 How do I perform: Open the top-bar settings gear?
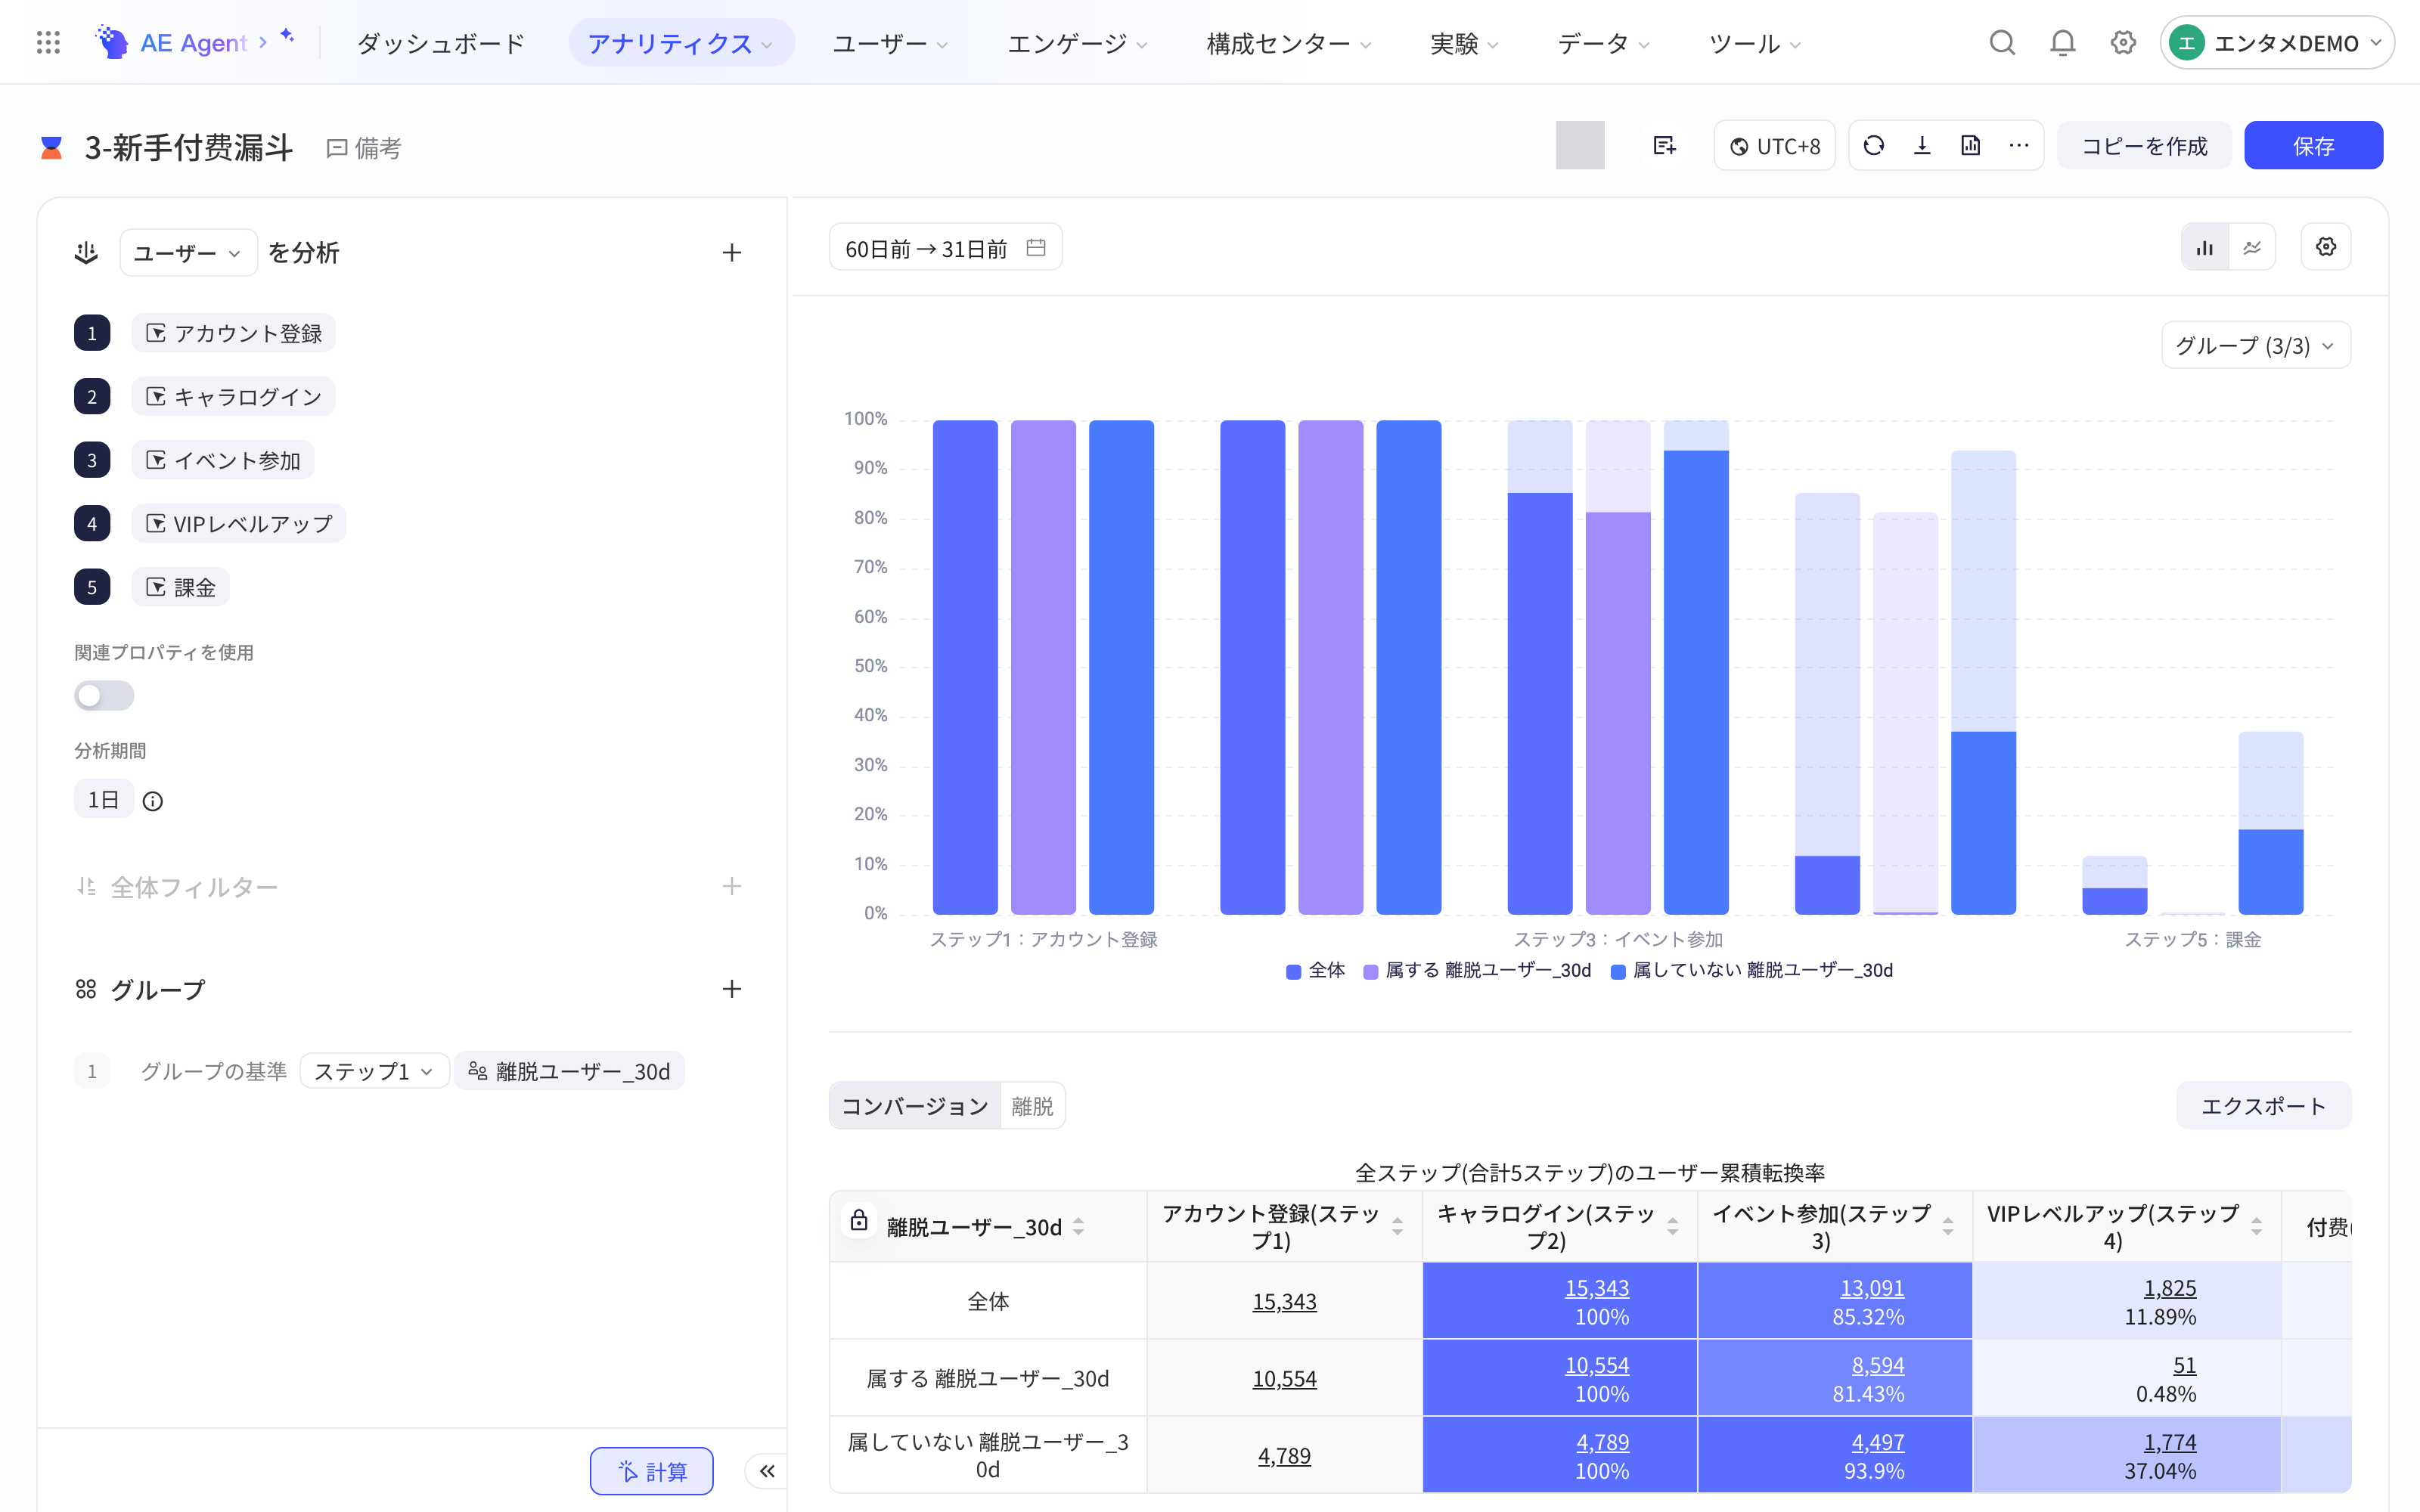coord(2123,43)
